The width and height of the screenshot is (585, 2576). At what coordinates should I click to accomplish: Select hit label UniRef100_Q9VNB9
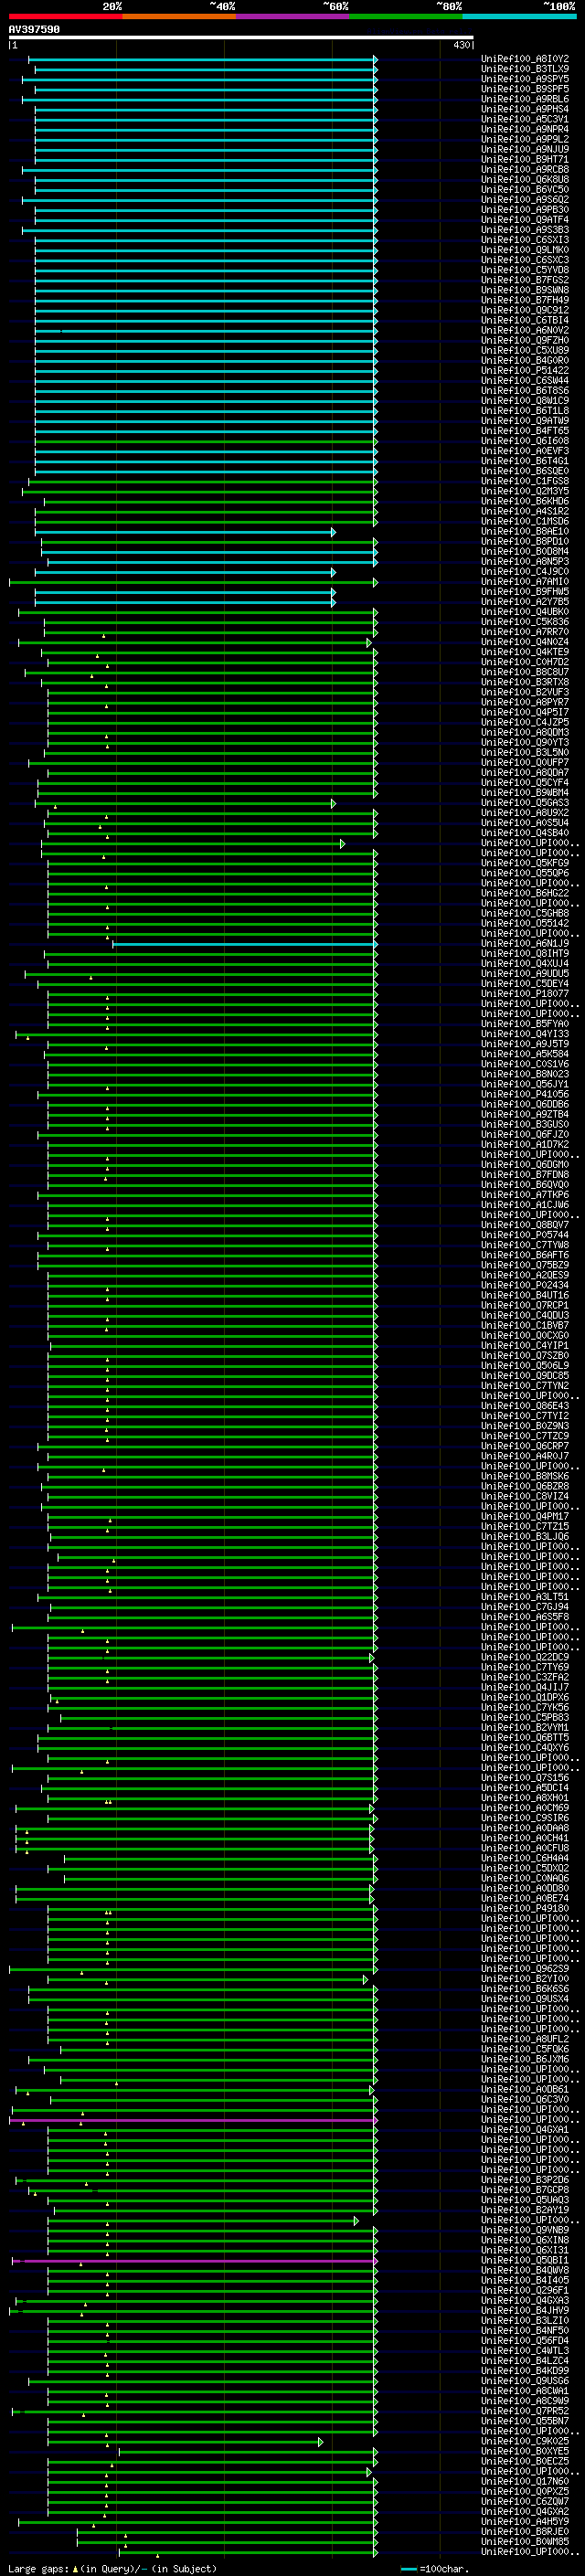click(525, 2230)
